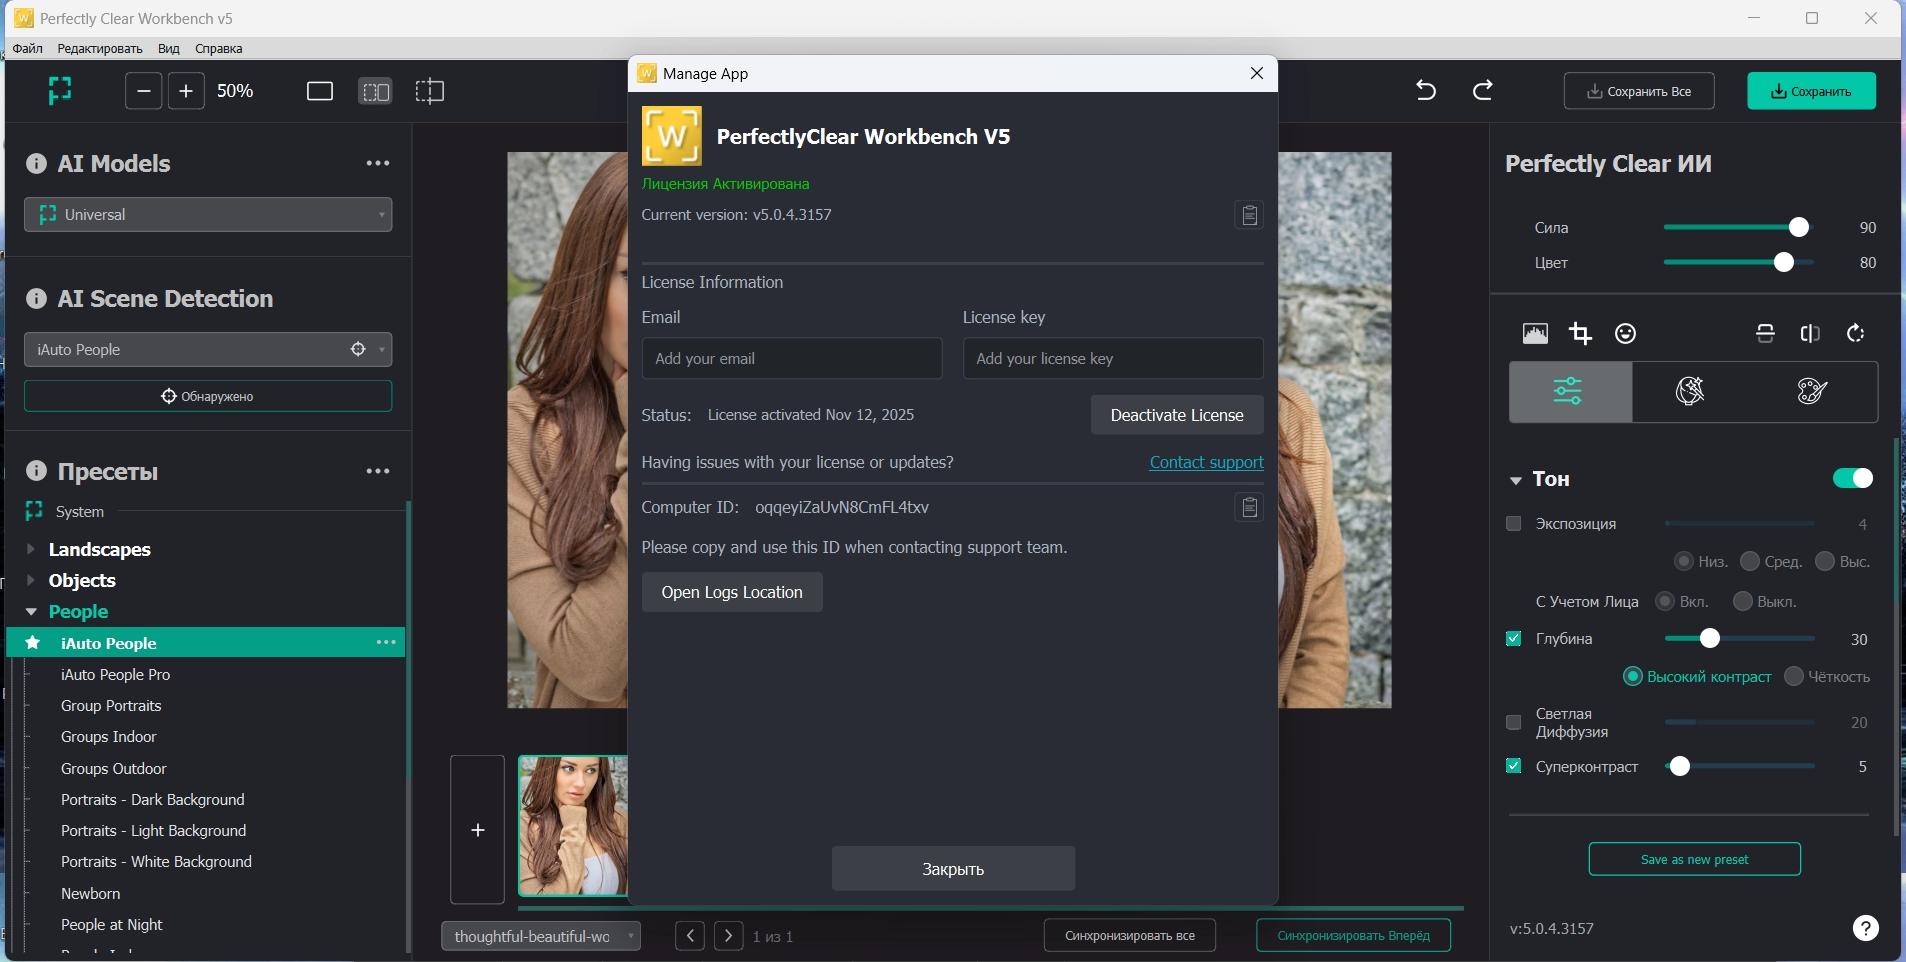Enable the Экспозиция checkbox
This screenshot has height=962, width=1906.
pyautogui.click(x=1514, y=524)
